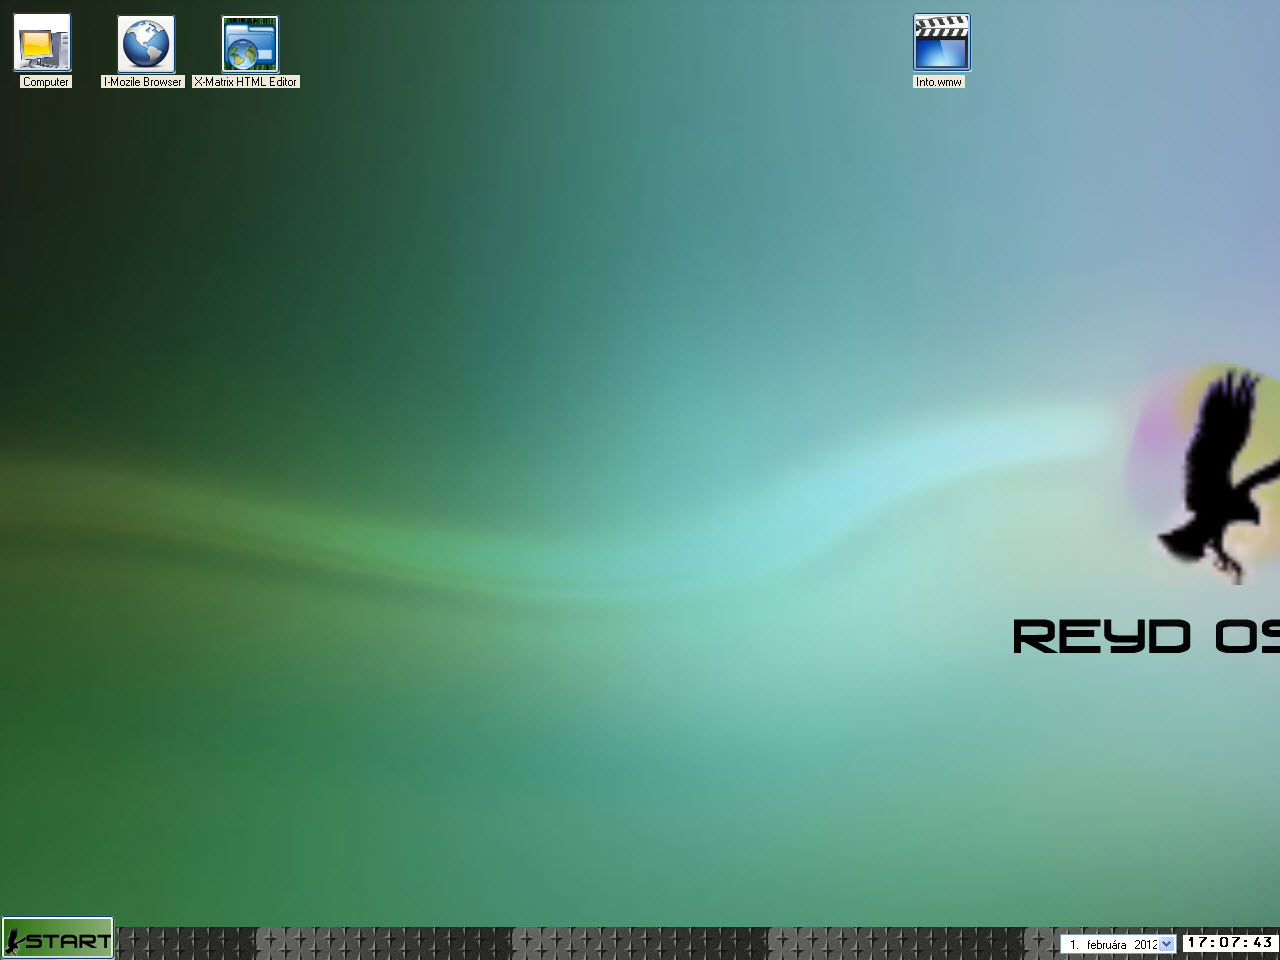Click the "X-Matrix HTML Editor" text label
Screen dimensions: 1280x960
coord(246,82)
